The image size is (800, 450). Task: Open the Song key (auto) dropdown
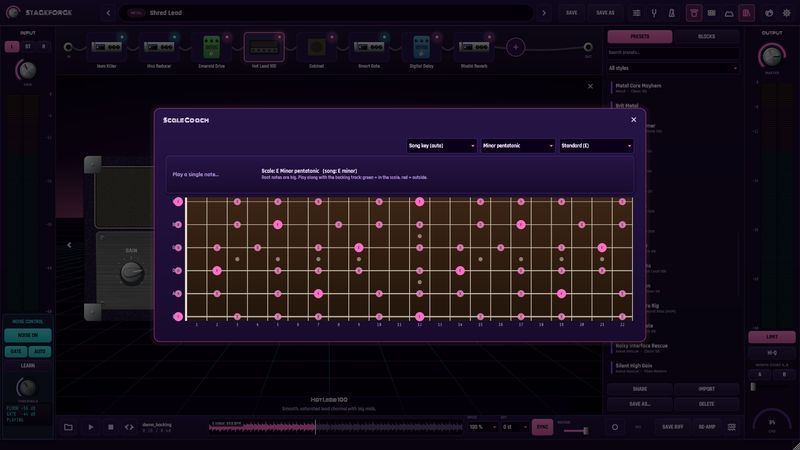click(442, 146)
